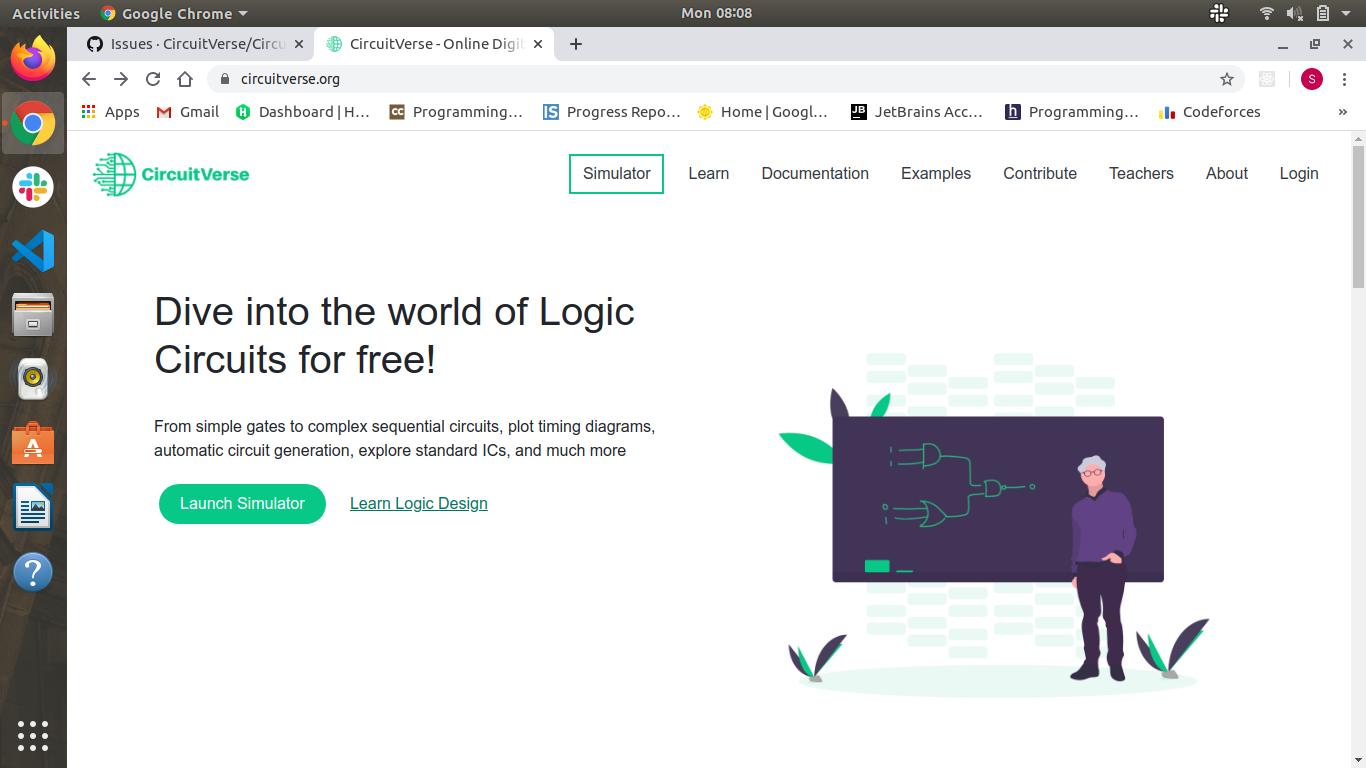Open the Teachers nav link
This screenshot has width=1366, height=768.
(1141, 174)
